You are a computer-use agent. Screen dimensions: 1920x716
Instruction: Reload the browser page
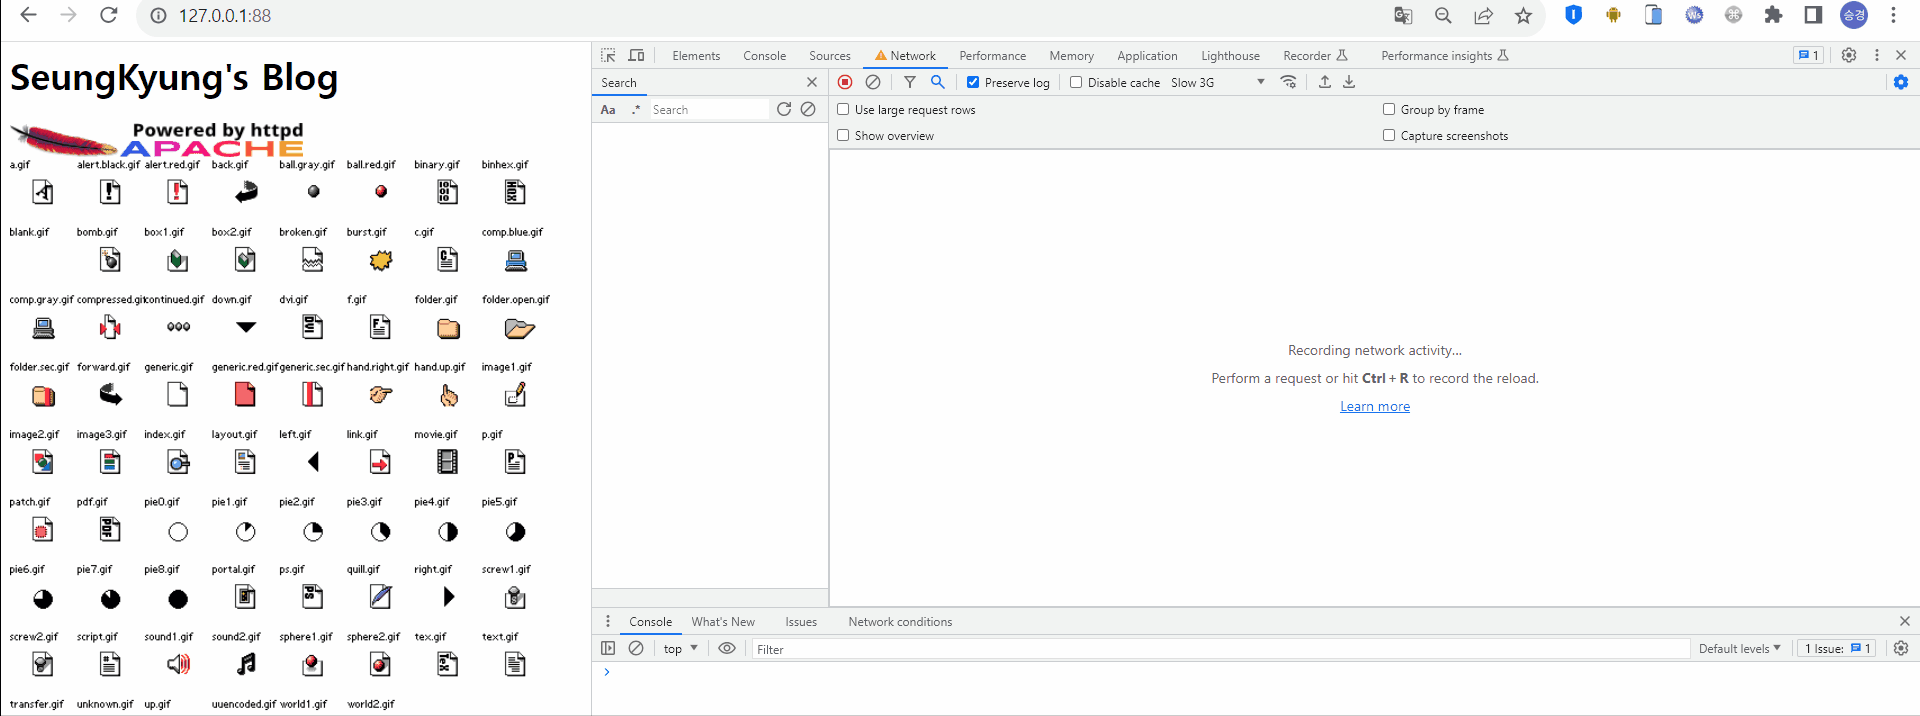click(x=109, y=15)
